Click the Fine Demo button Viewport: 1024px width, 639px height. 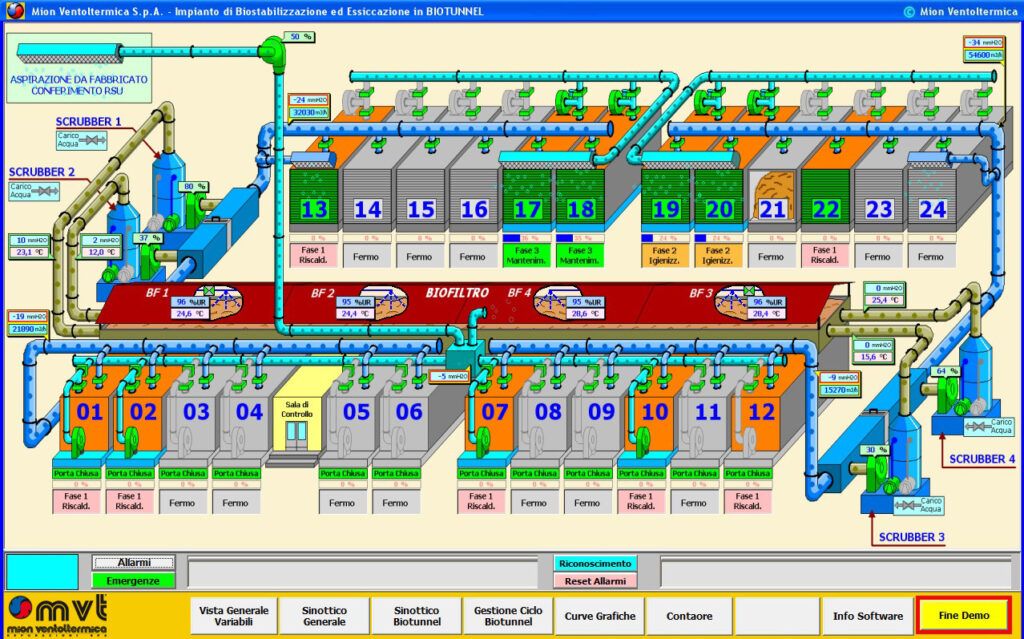point(963,616)
